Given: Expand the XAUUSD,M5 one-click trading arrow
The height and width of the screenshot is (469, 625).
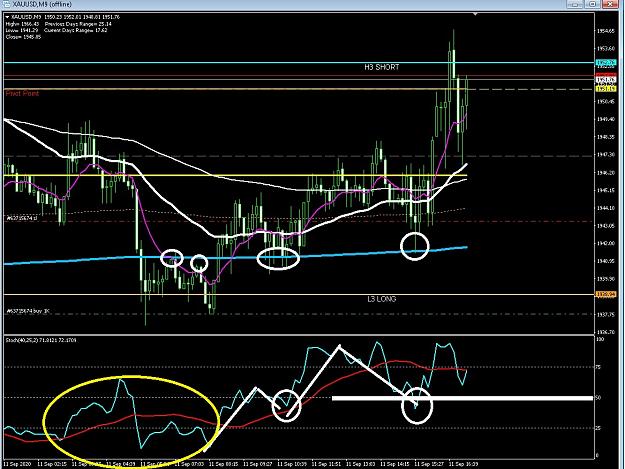Looking at the screenshot, I should pos(8,17).
